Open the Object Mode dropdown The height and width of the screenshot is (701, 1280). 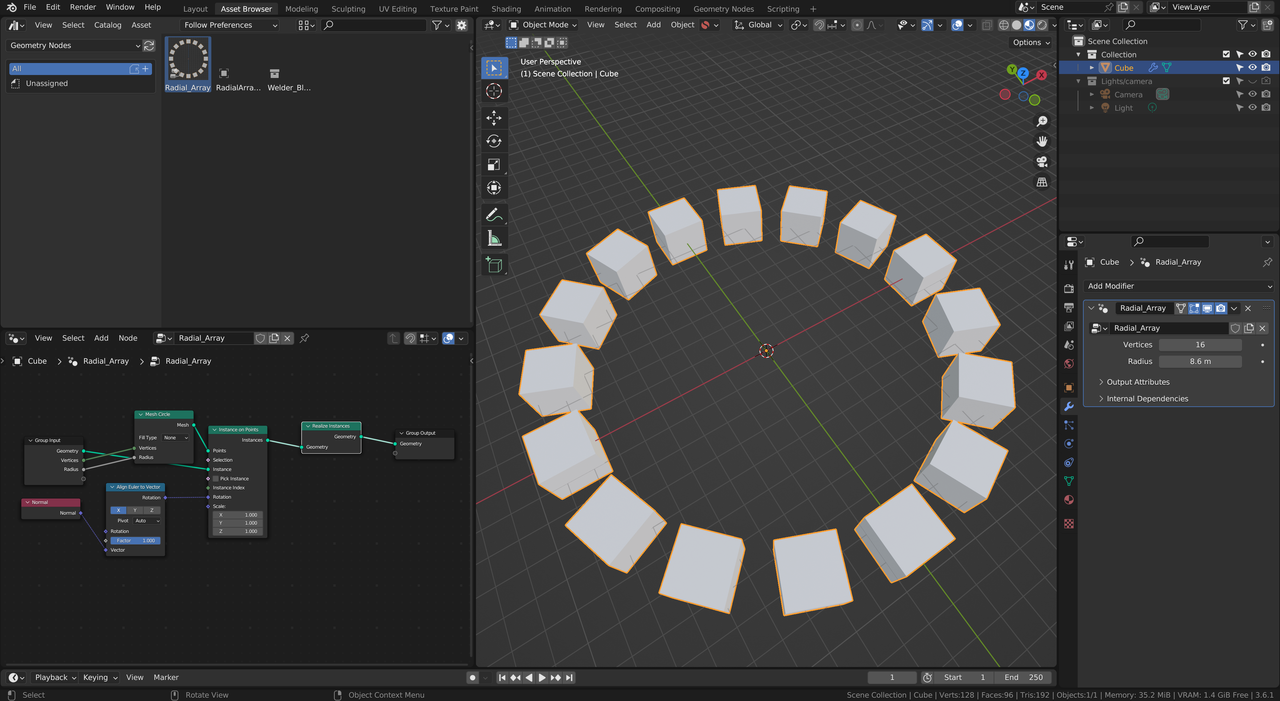tap(543, 25)
